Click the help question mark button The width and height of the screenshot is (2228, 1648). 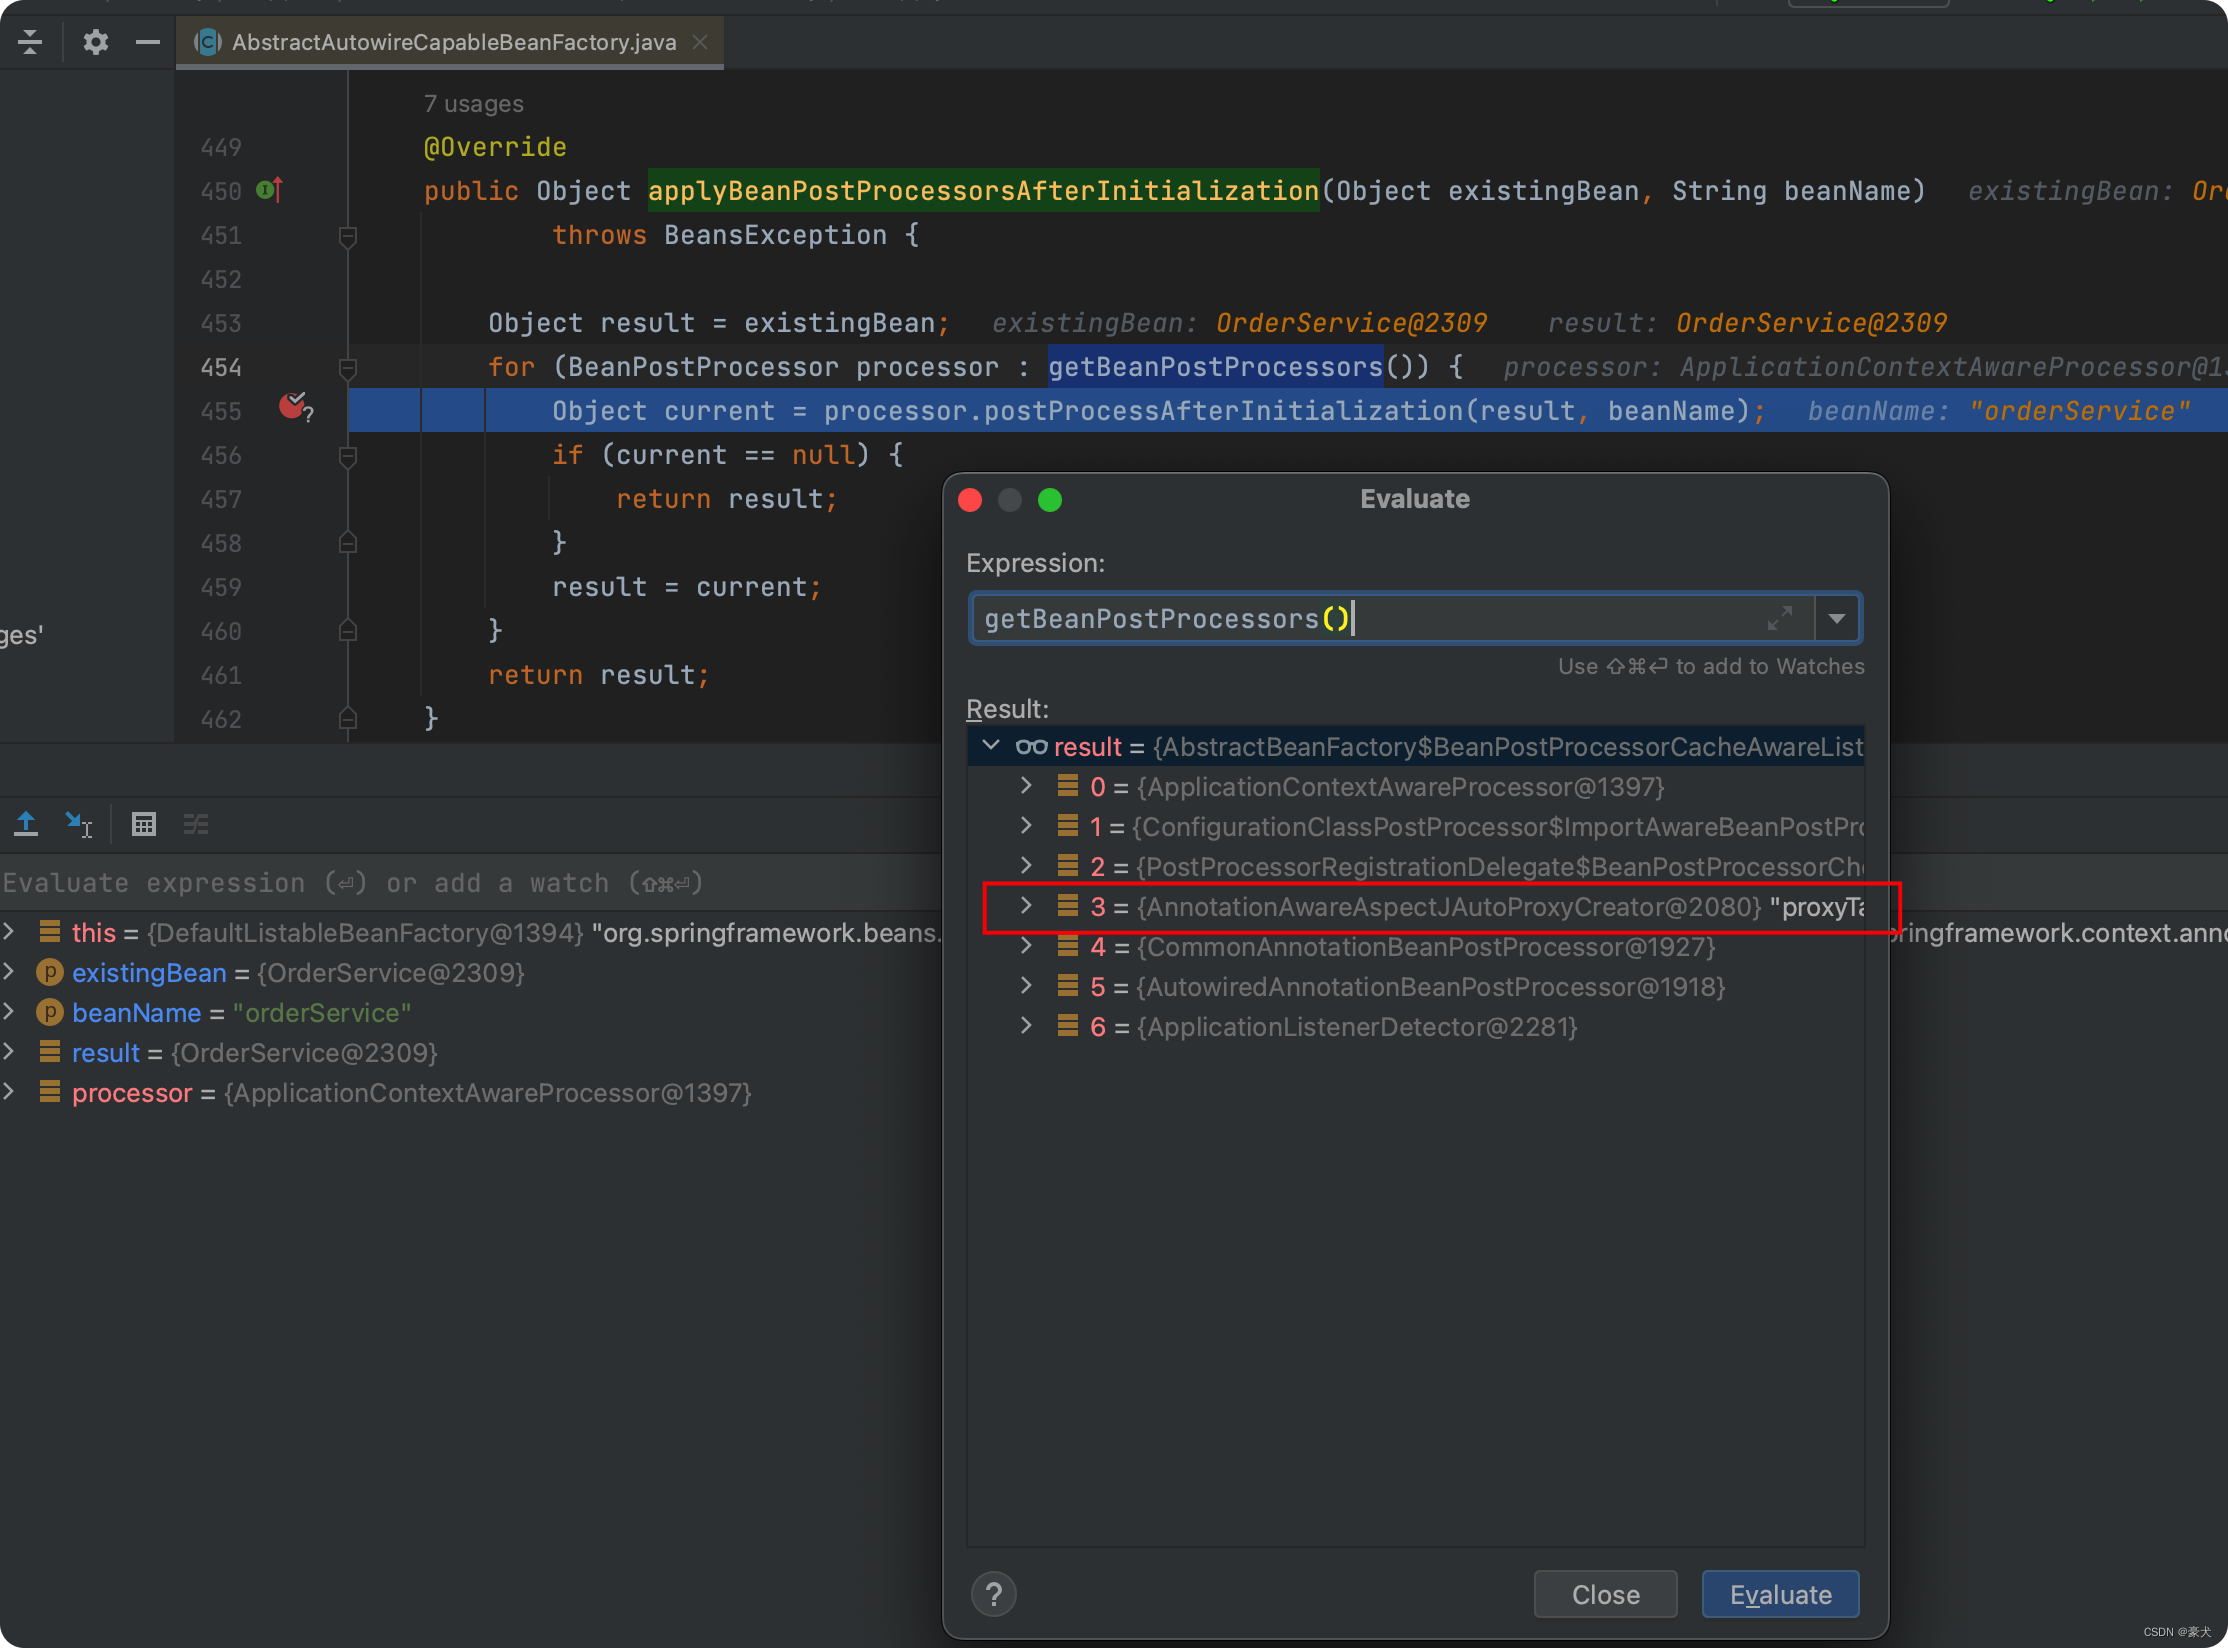[993, 1594]
